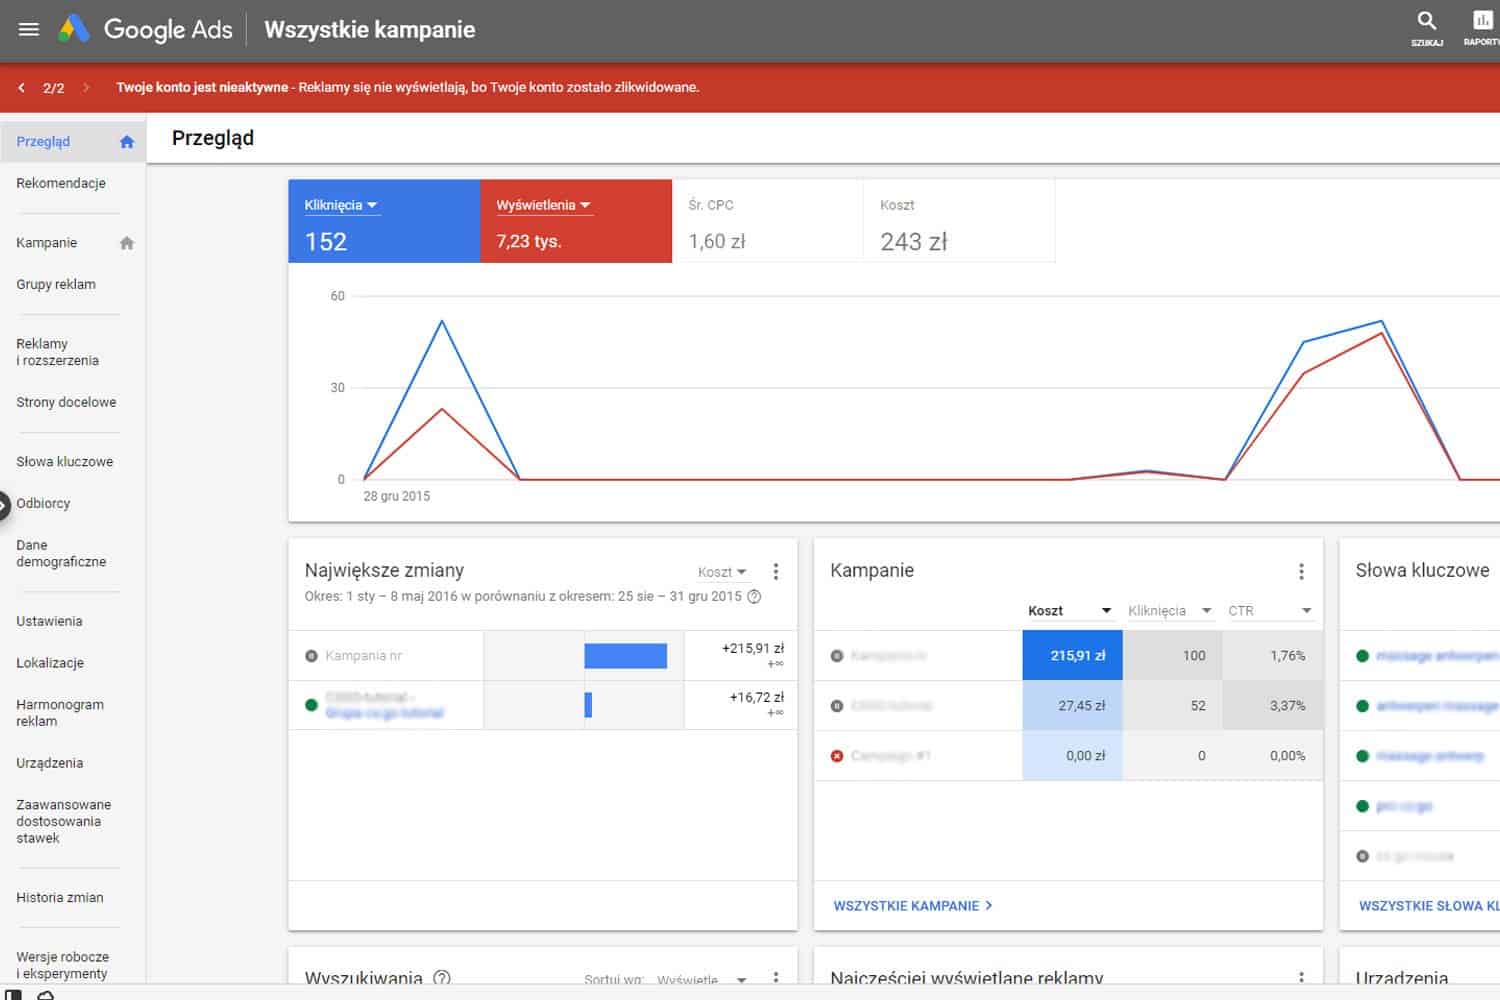The image size is (1500, 1000).
Task: Open Kliknięcia column dropdown in Kampanie
Action: [x=1170, y=611]
